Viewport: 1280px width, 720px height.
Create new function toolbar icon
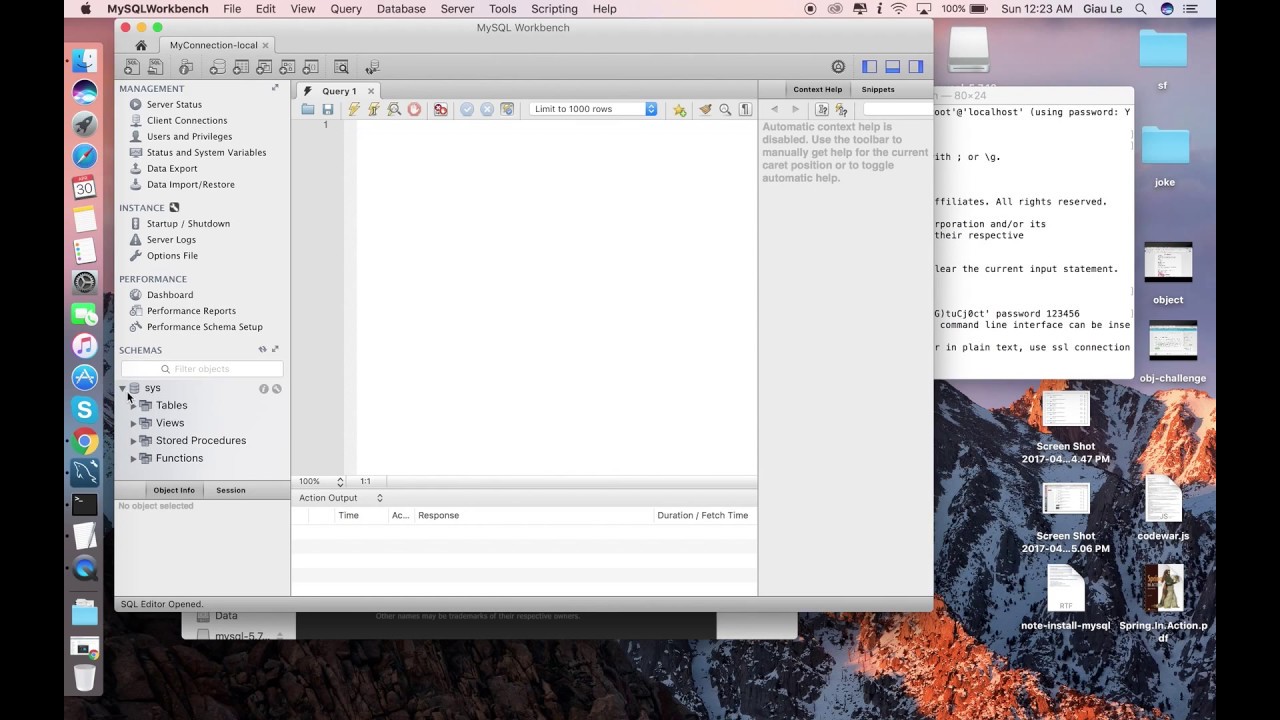pyautogui.click(x=310, y=67)
